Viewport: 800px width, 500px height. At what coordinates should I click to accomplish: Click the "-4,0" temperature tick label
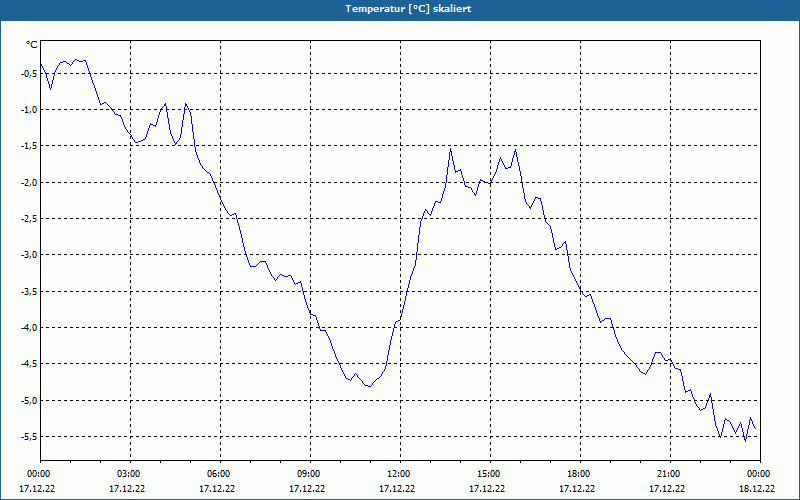tap(29, 328)
